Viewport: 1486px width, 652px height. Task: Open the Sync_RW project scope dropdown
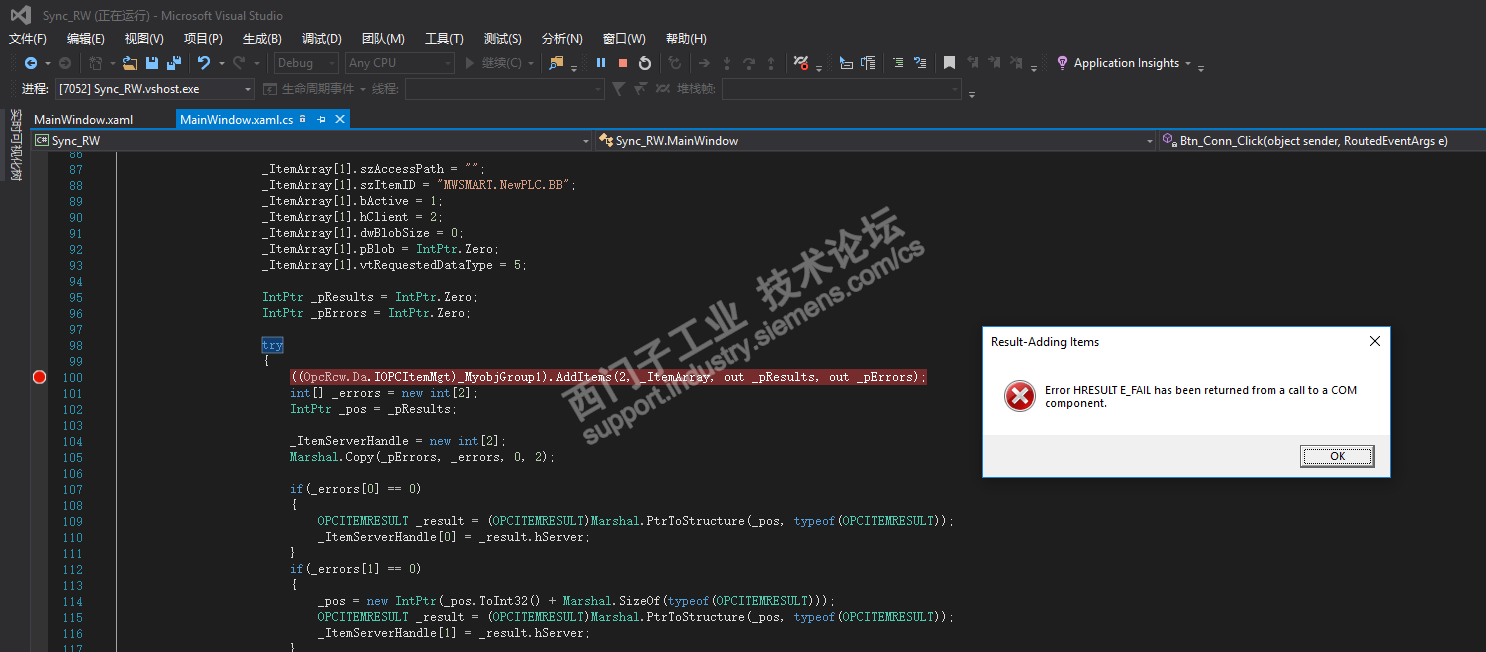pos(312,141)
